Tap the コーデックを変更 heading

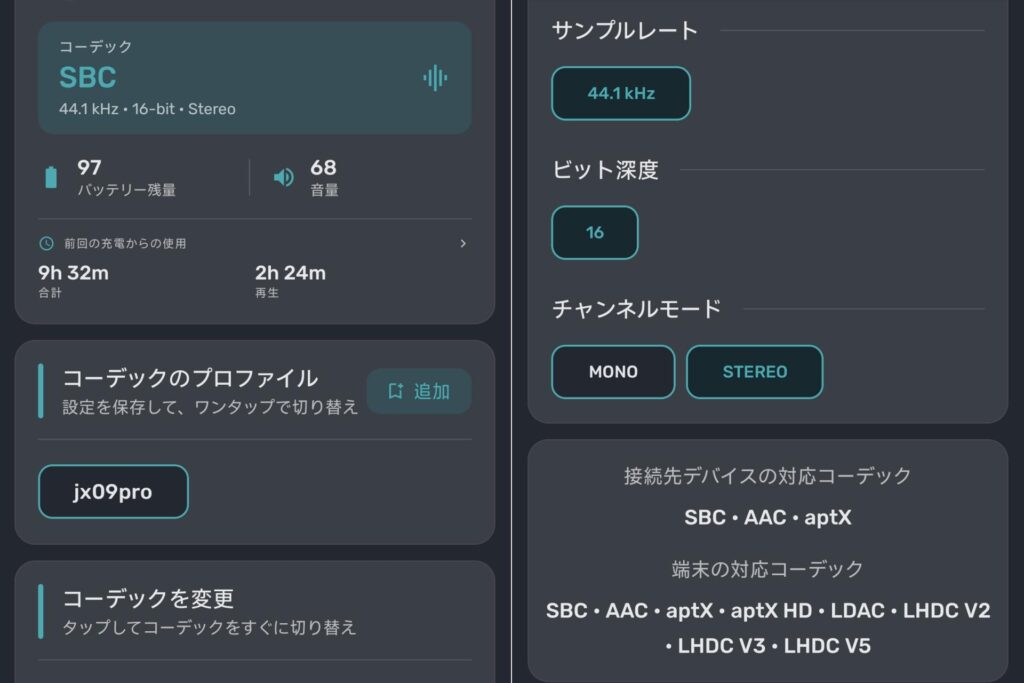tap(148, 598)
